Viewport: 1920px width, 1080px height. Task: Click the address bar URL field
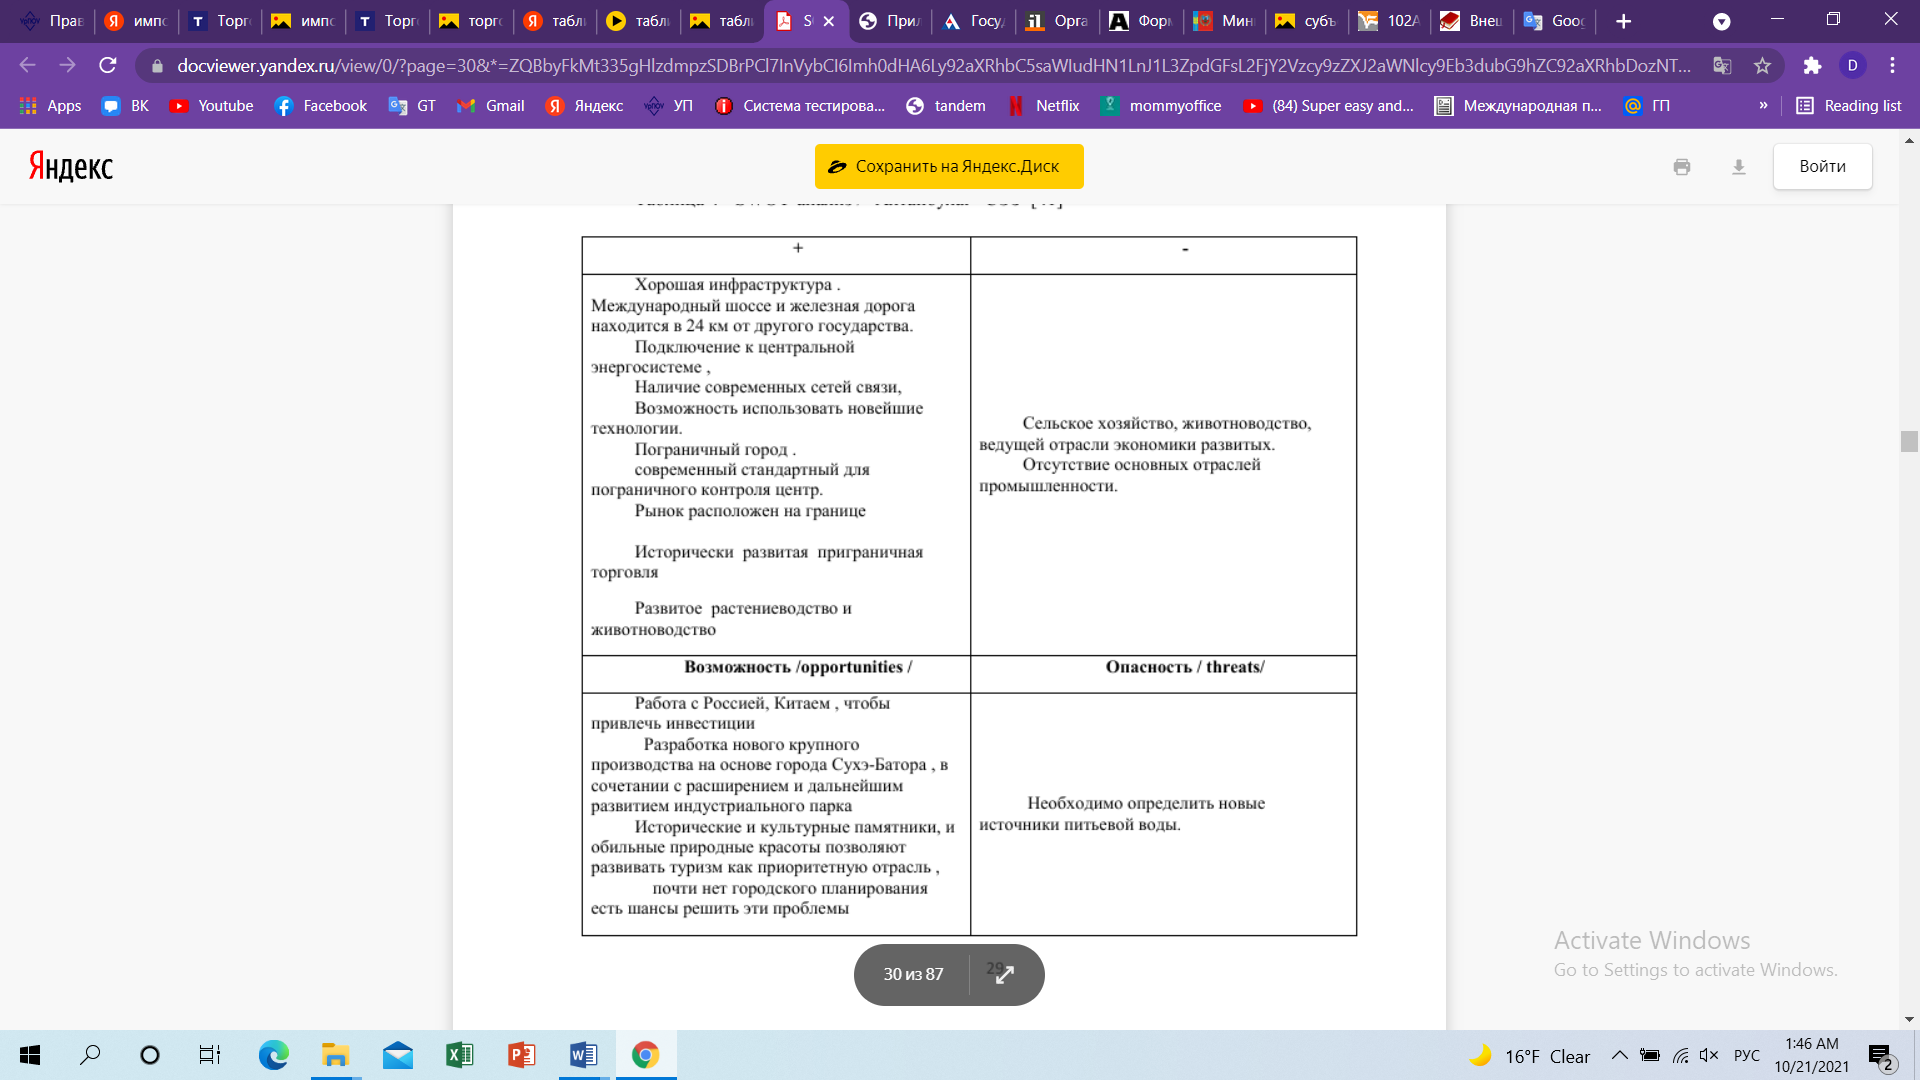click(934, 65)
